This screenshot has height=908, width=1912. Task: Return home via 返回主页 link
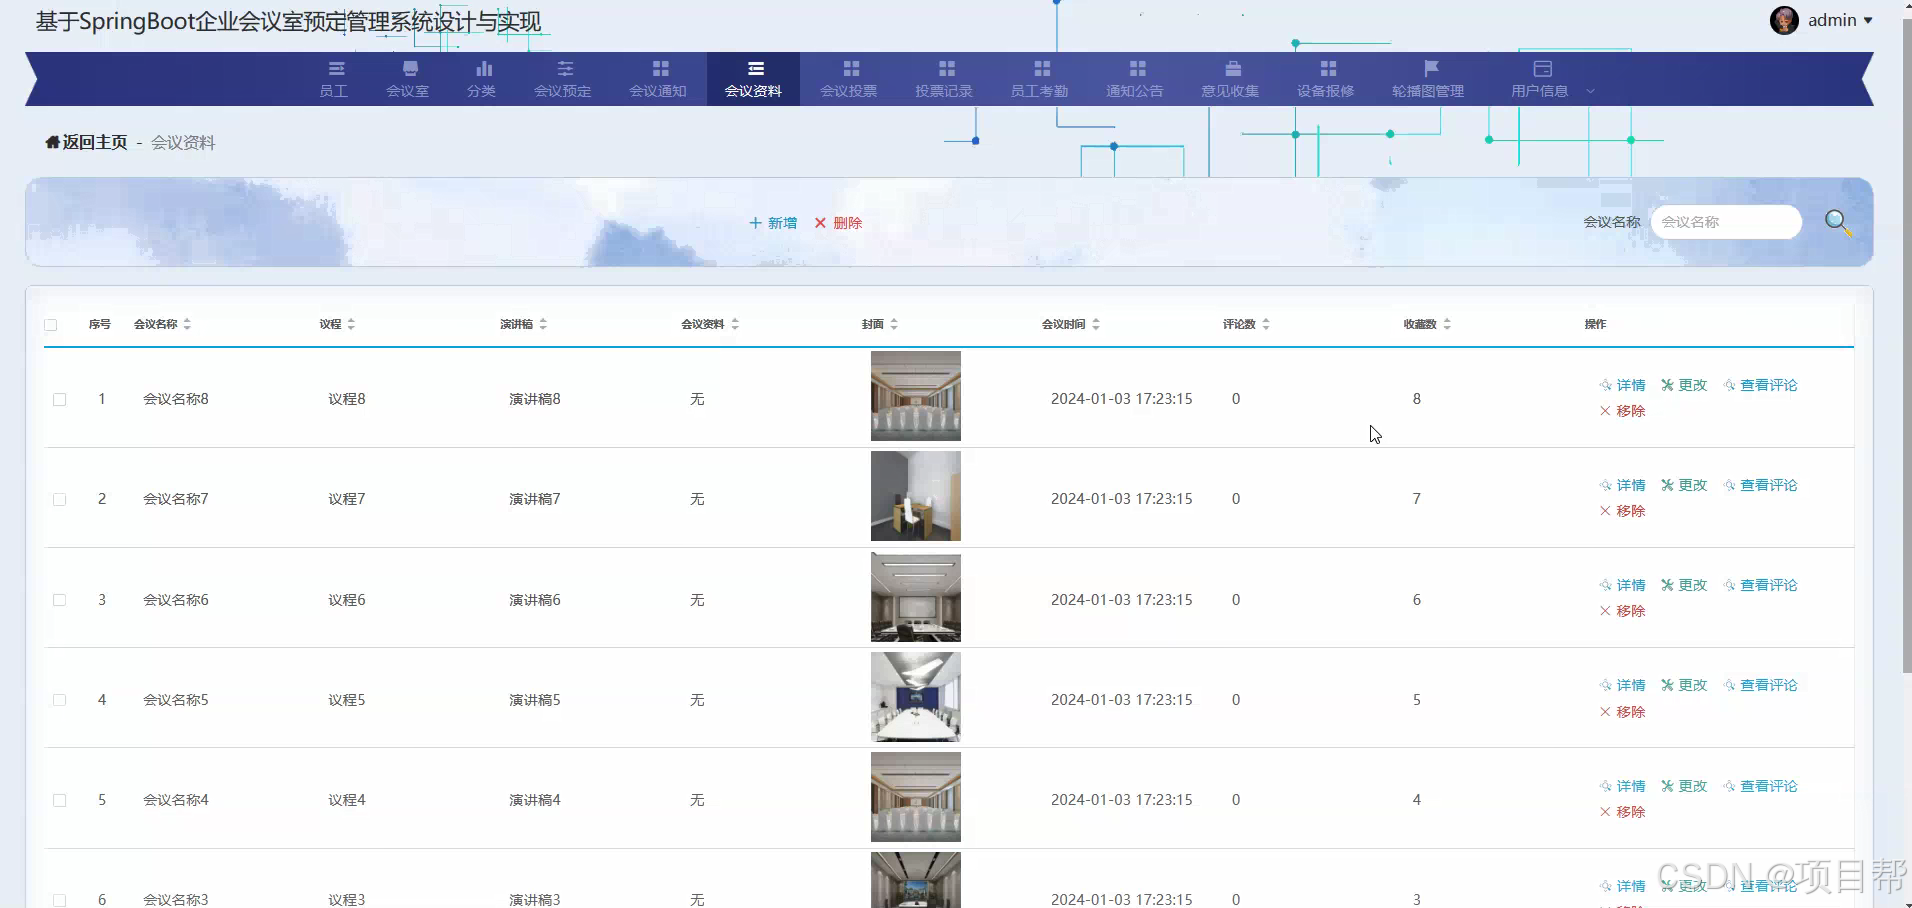(x=87, y=142)
